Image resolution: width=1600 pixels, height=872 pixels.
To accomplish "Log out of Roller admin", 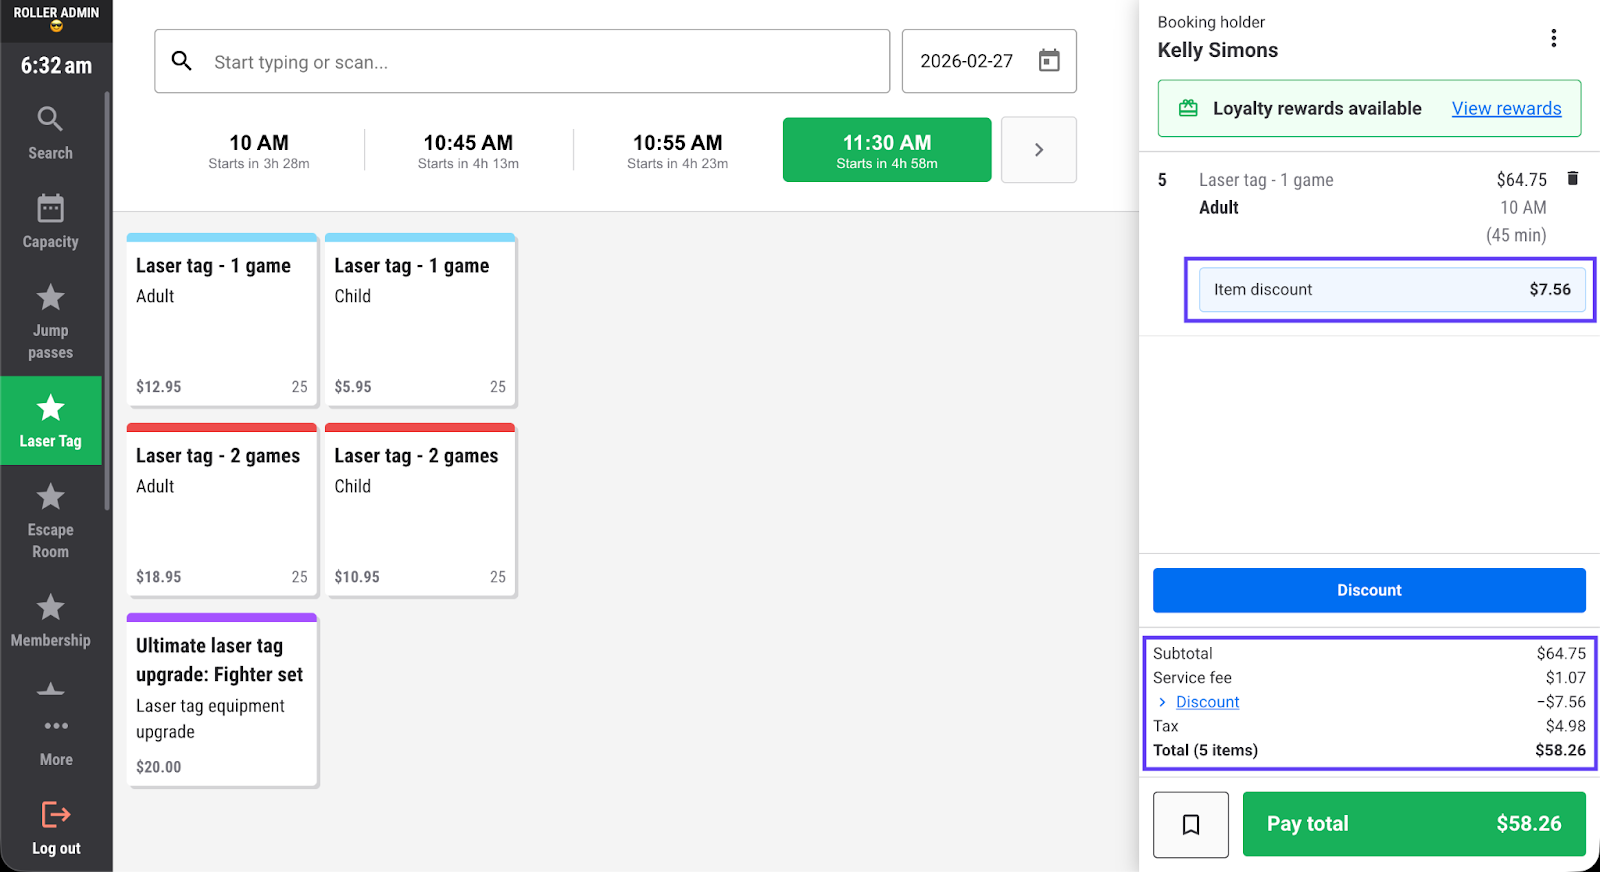I will coord(56,828).
